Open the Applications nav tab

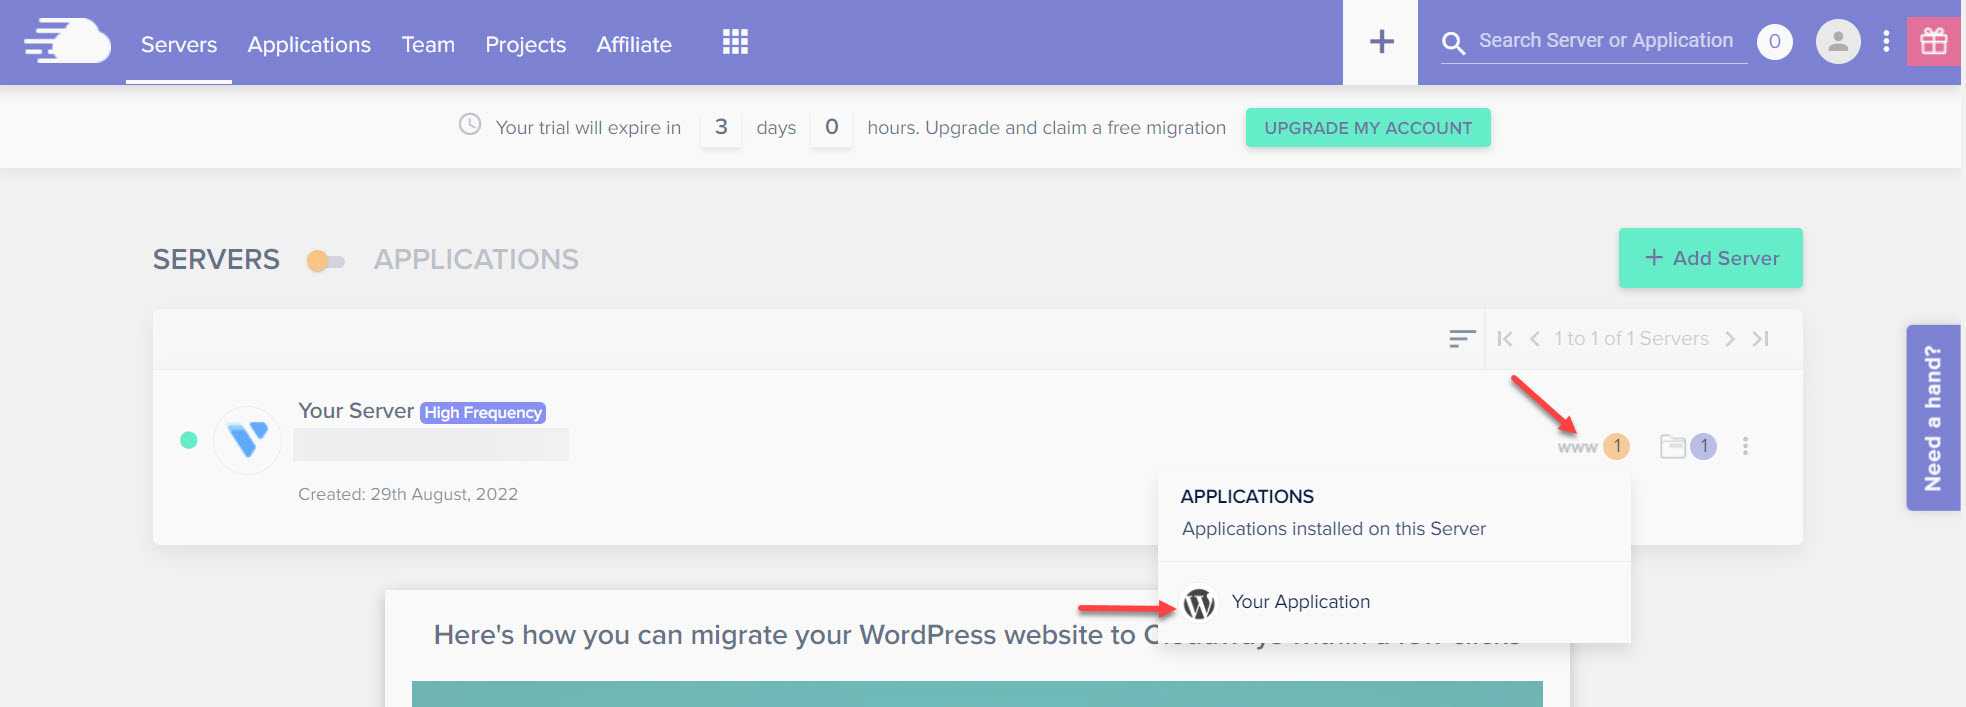pyautogui.click(x=309, y=45)
